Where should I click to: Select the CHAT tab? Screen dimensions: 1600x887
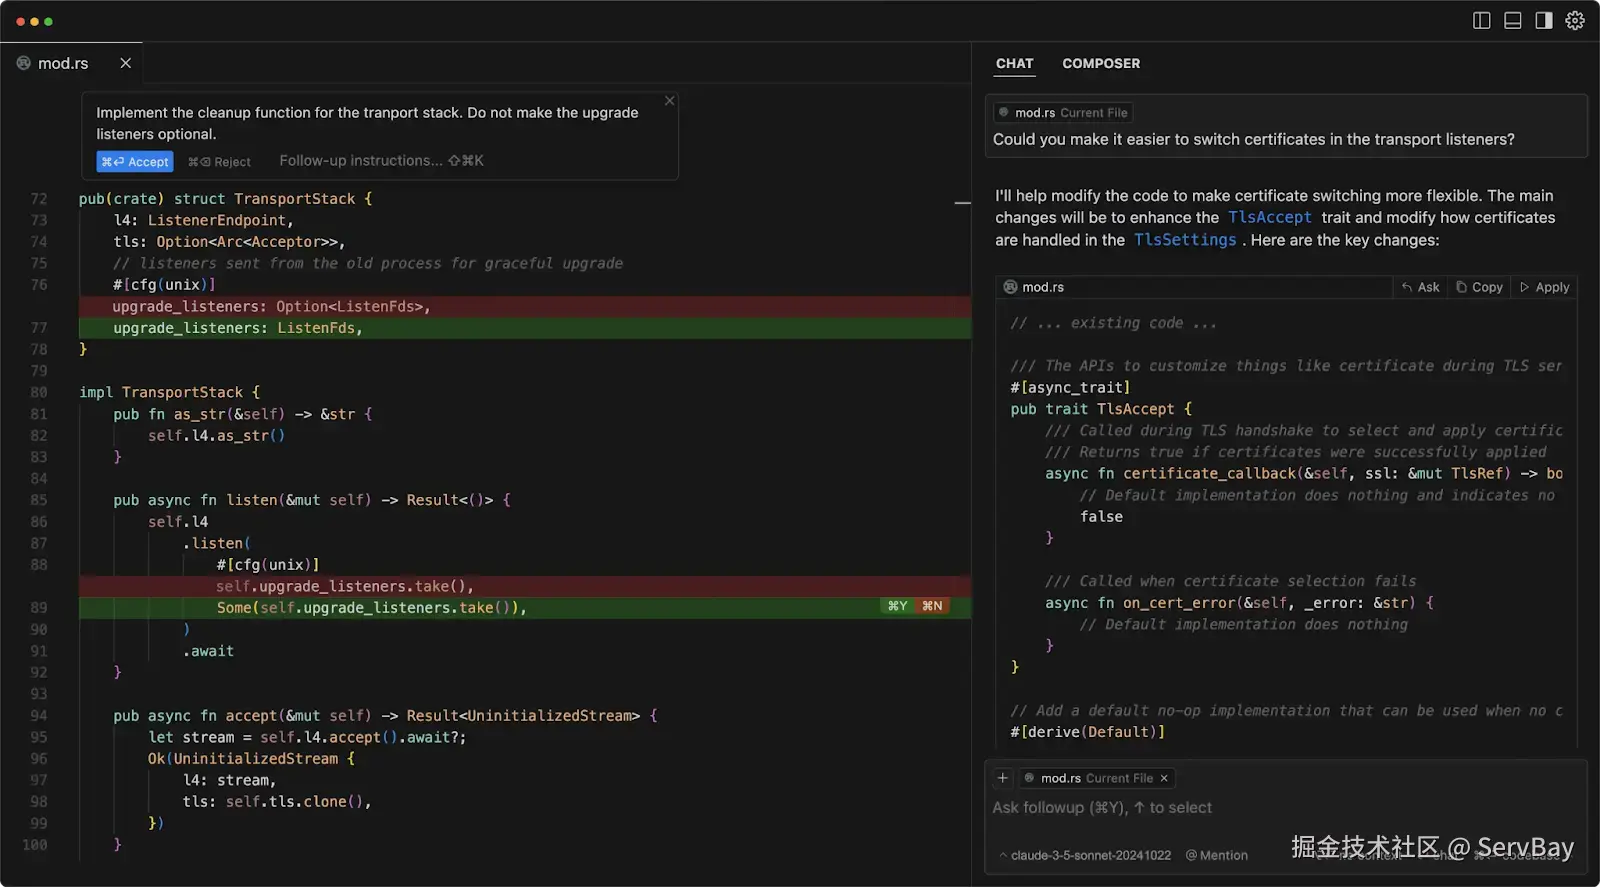tap(1014, 63)
